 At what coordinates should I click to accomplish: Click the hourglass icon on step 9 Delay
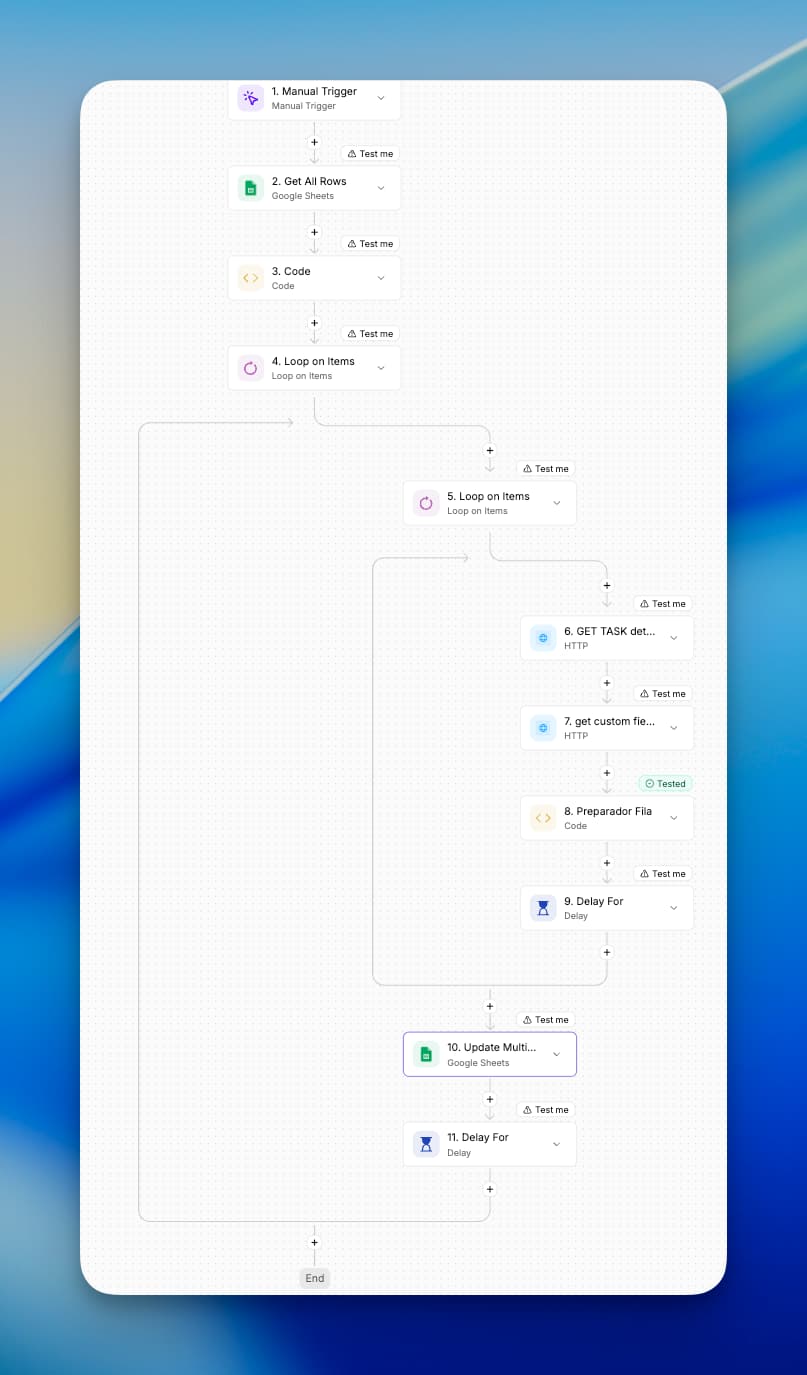543,908
